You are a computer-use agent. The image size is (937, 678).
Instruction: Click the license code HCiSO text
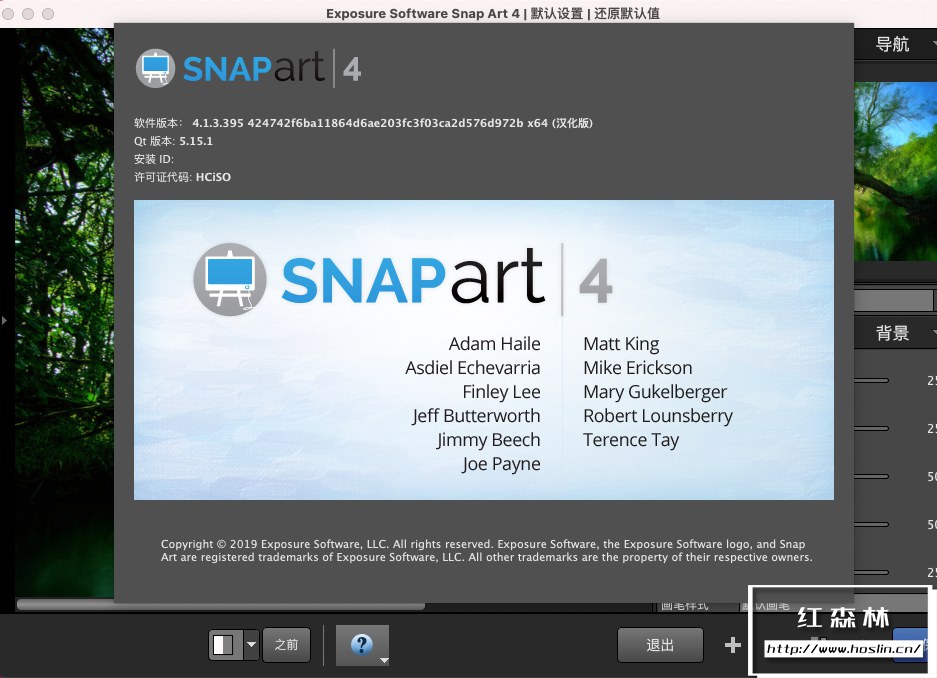click(213, 177)
